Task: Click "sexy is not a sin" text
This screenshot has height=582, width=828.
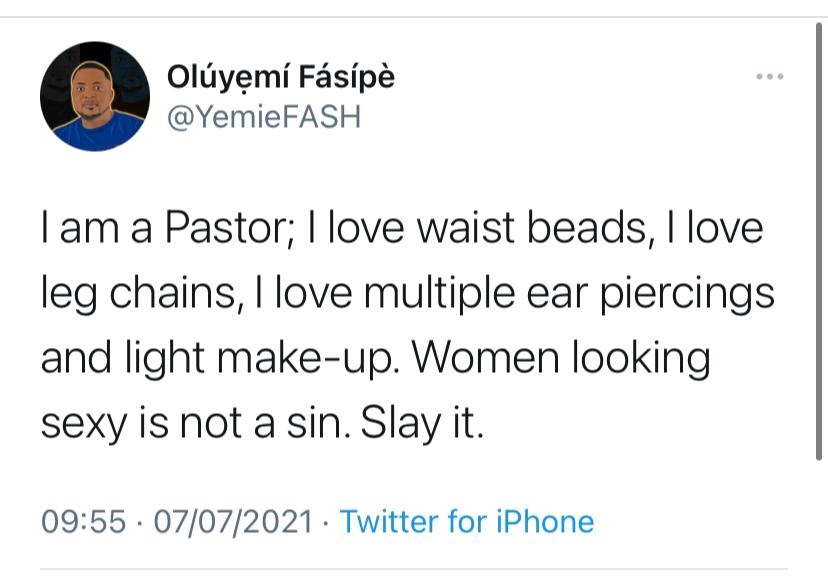Action: [195, 424]
